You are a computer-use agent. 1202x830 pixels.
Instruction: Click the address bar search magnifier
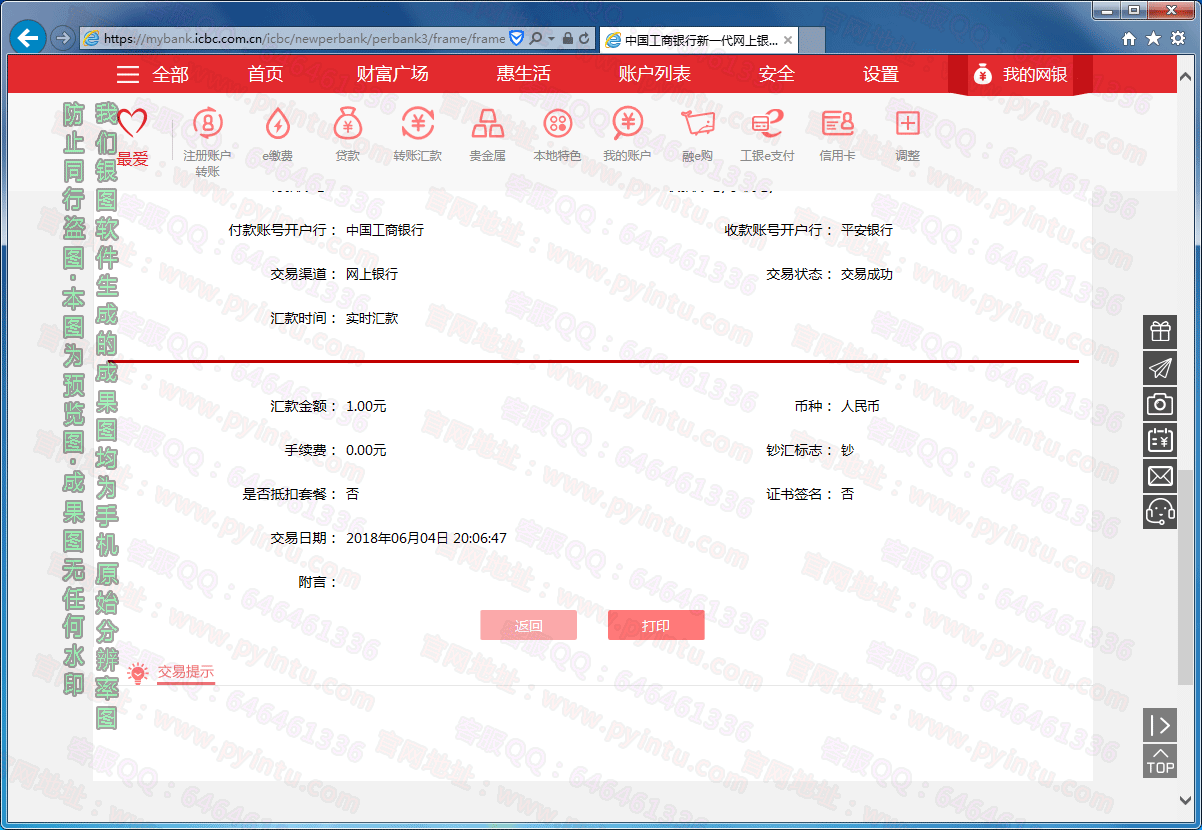pos(536,38)
